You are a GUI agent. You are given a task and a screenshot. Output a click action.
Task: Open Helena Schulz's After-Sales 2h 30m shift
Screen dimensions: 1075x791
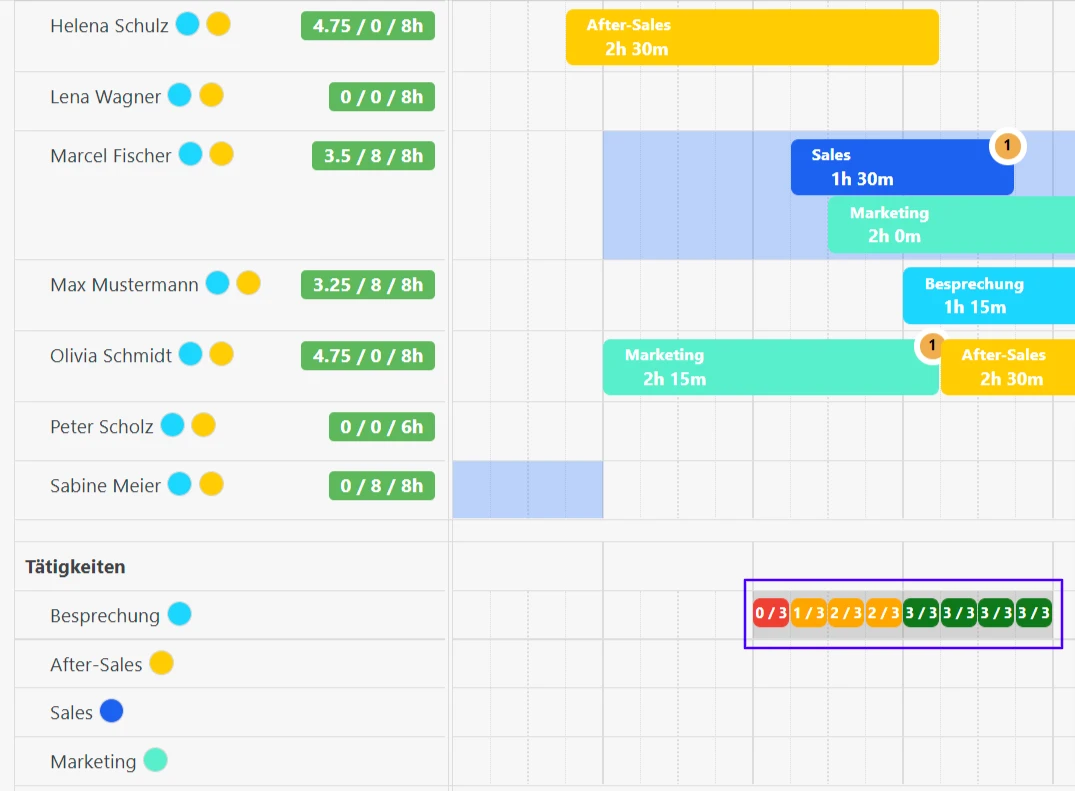(752, 37)
